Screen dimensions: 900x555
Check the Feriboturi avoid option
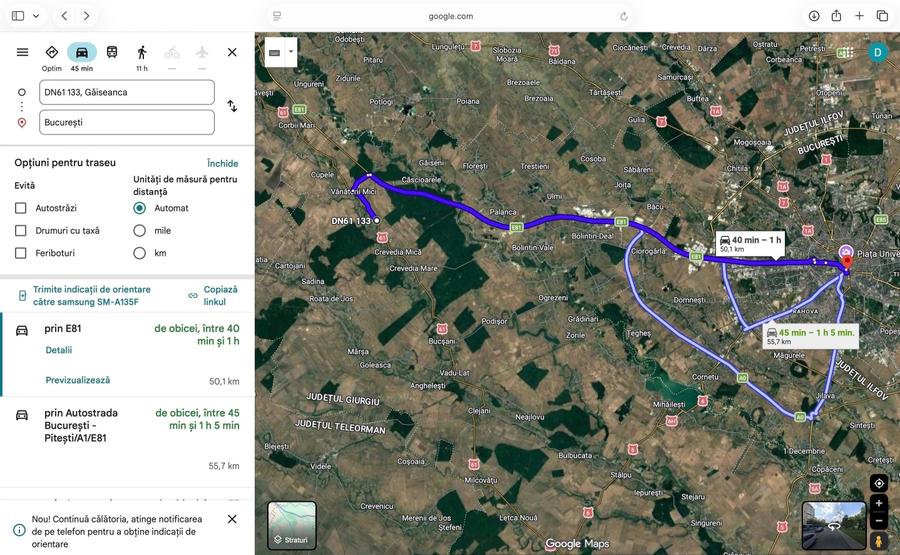[21, 253]
